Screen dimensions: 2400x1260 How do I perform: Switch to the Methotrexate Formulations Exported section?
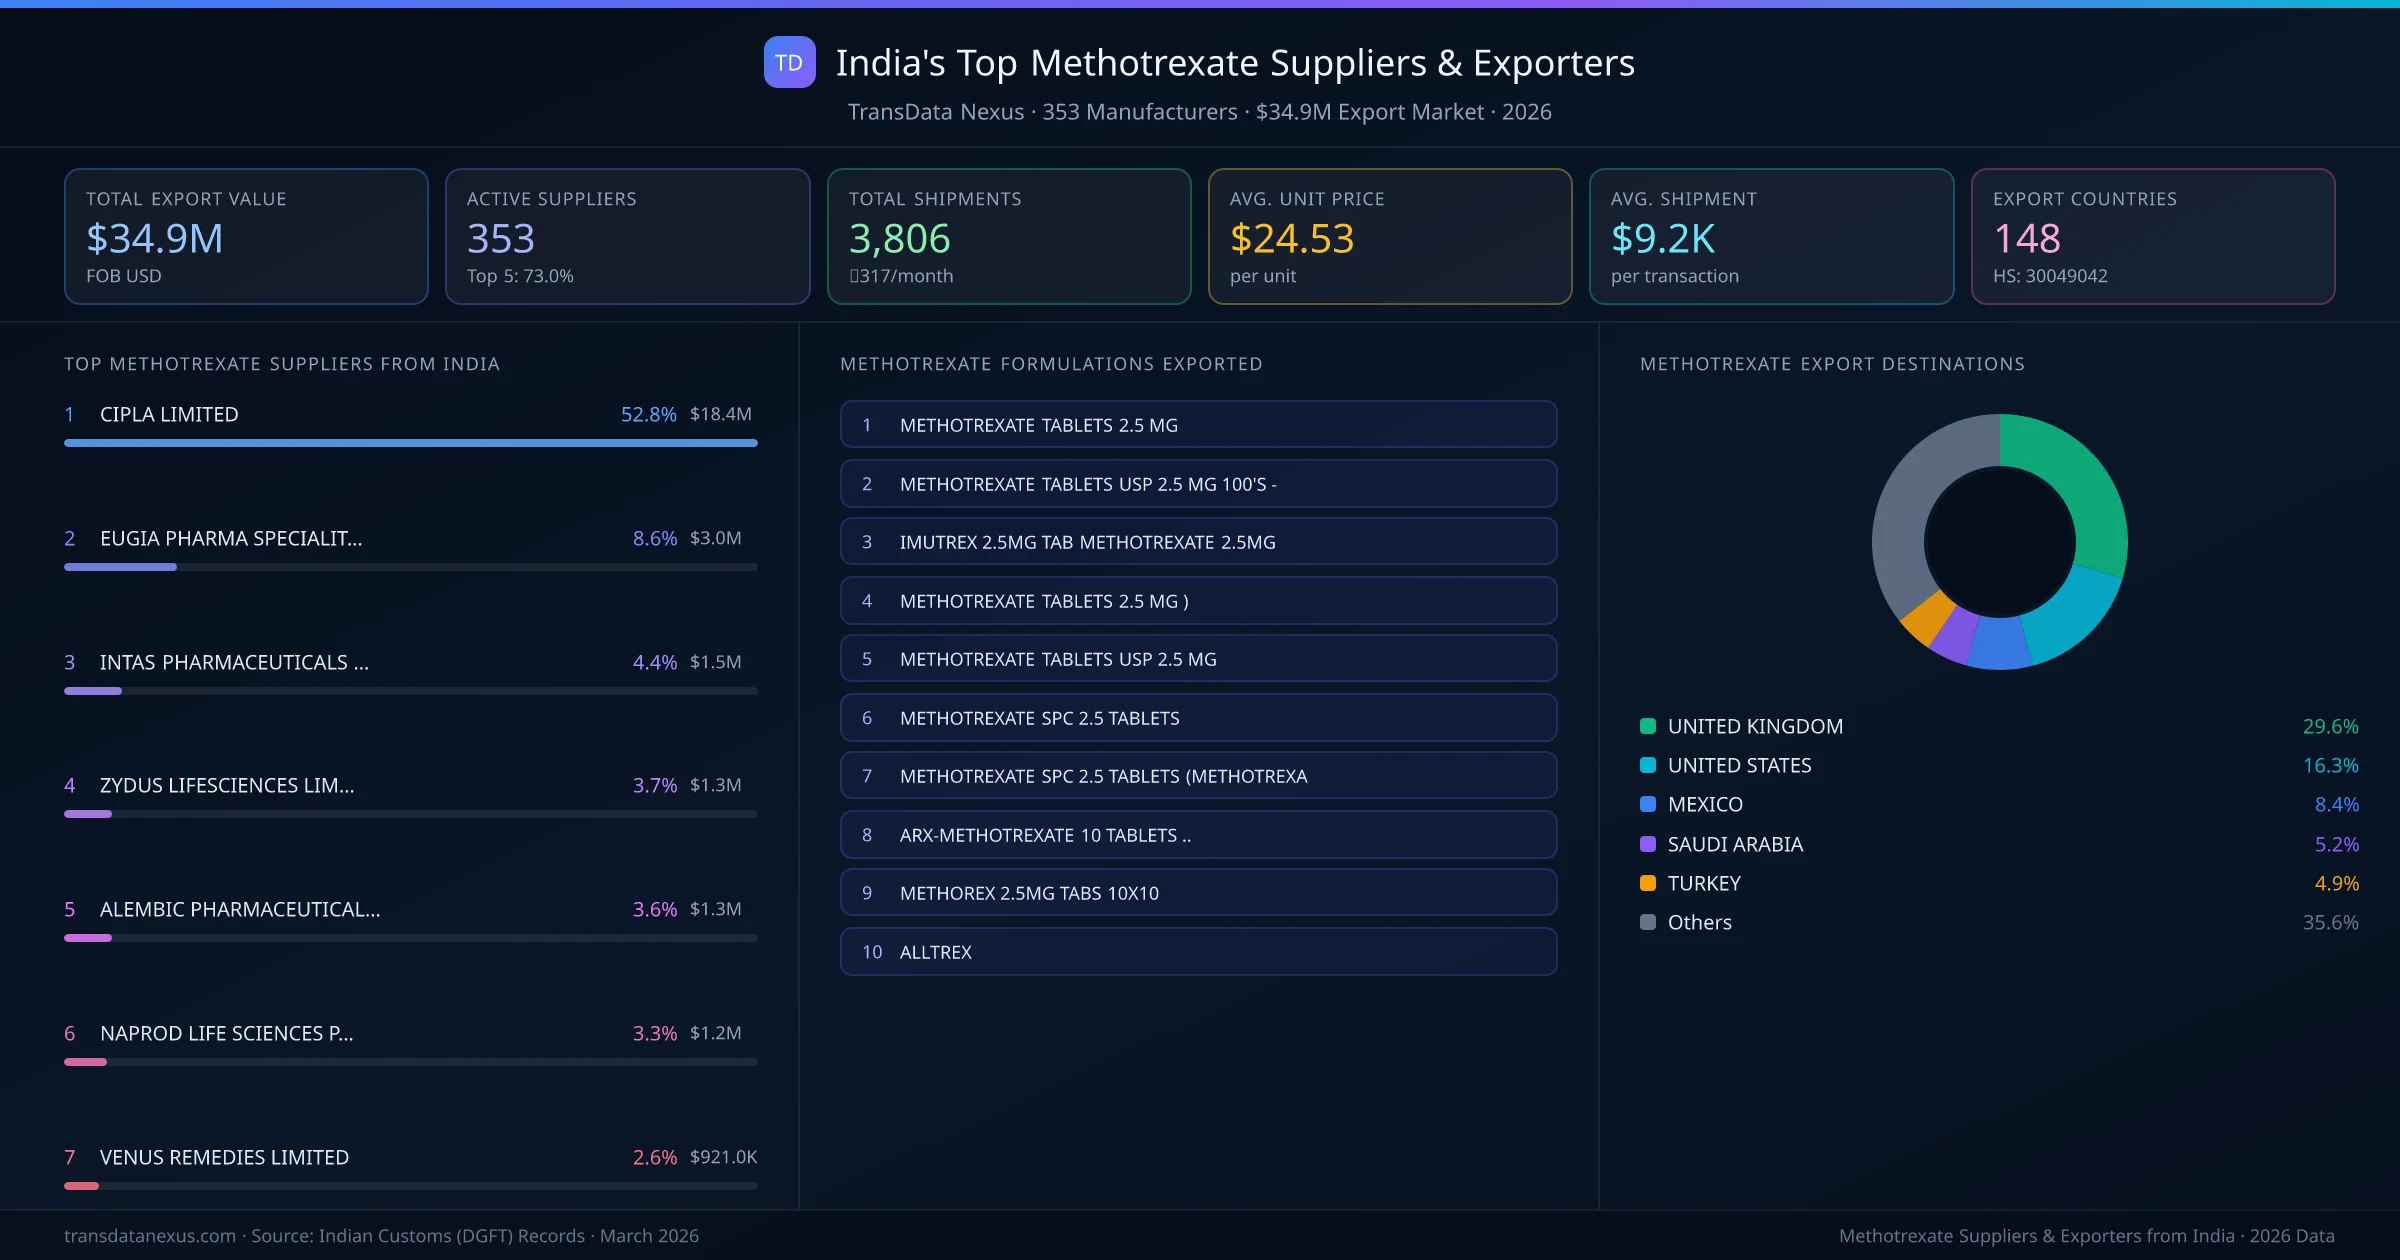[x=1051, y=364]
